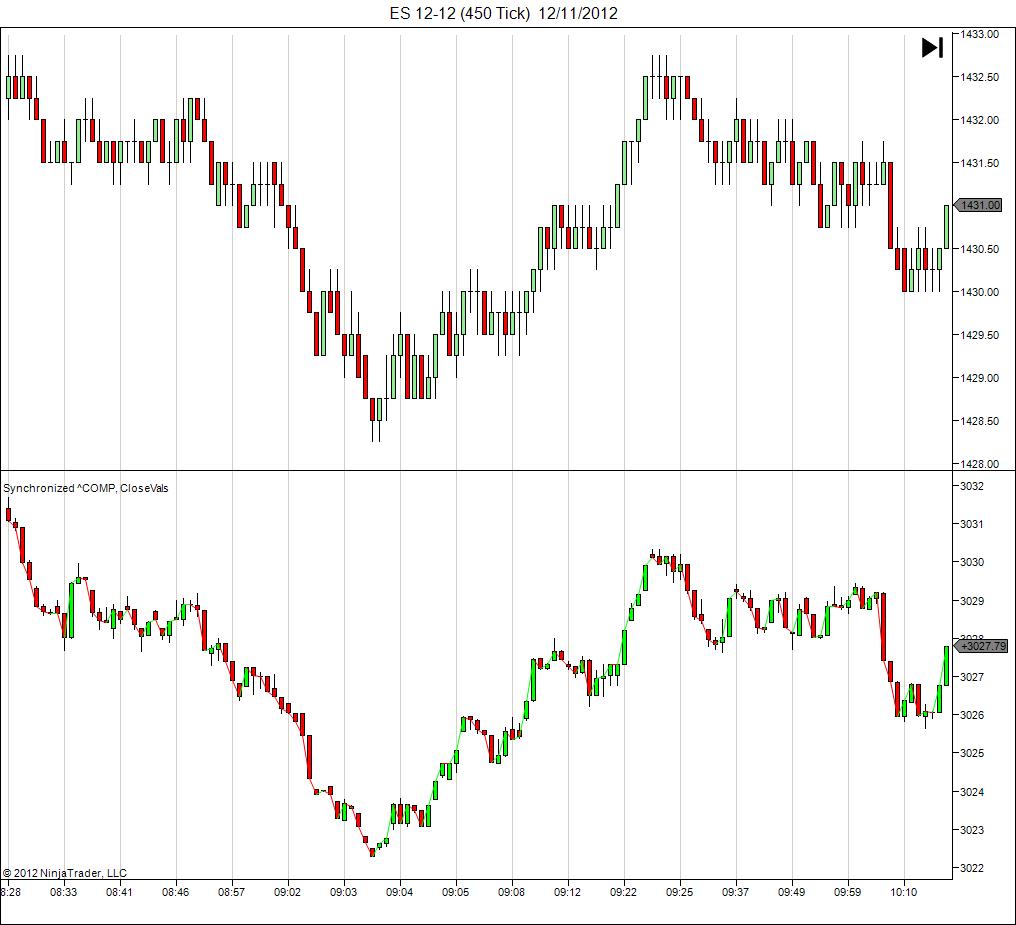Click the 09:03 time axis label
The height and width of the screenshot is (925, 1016).
point(343,892)
